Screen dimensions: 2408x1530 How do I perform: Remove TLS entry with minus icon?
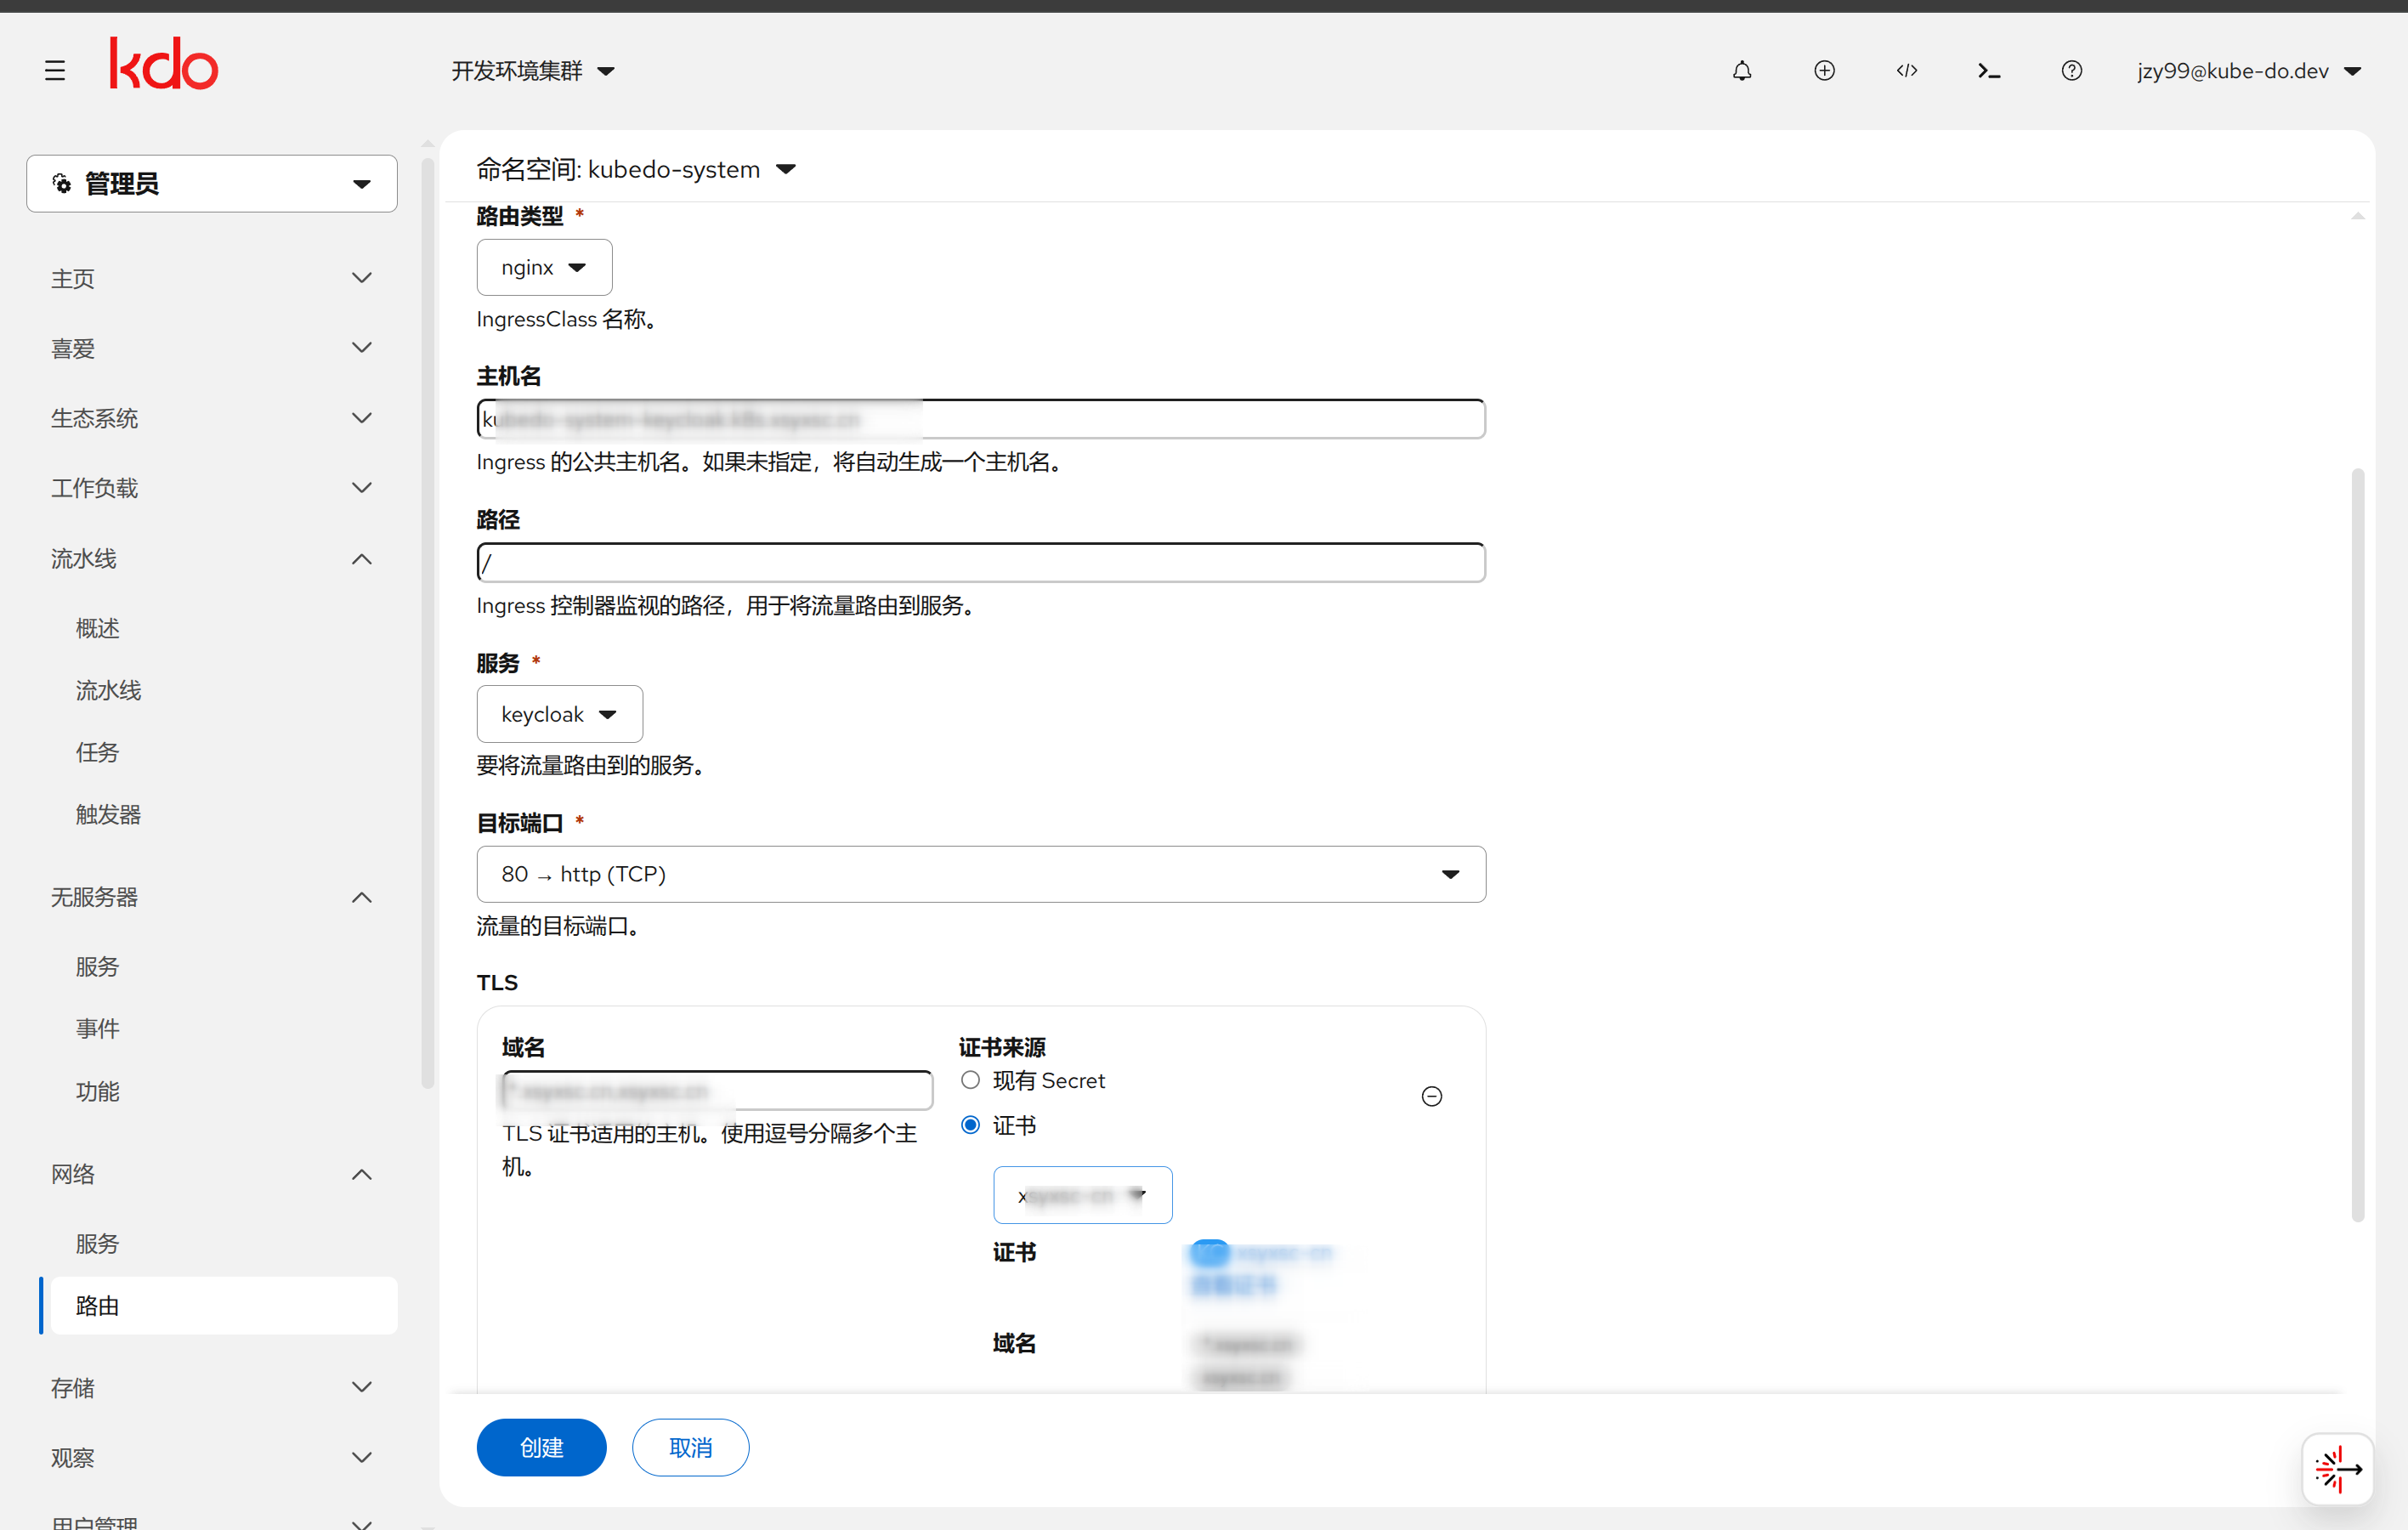pyautogui.click(x=1432, y=1097)
